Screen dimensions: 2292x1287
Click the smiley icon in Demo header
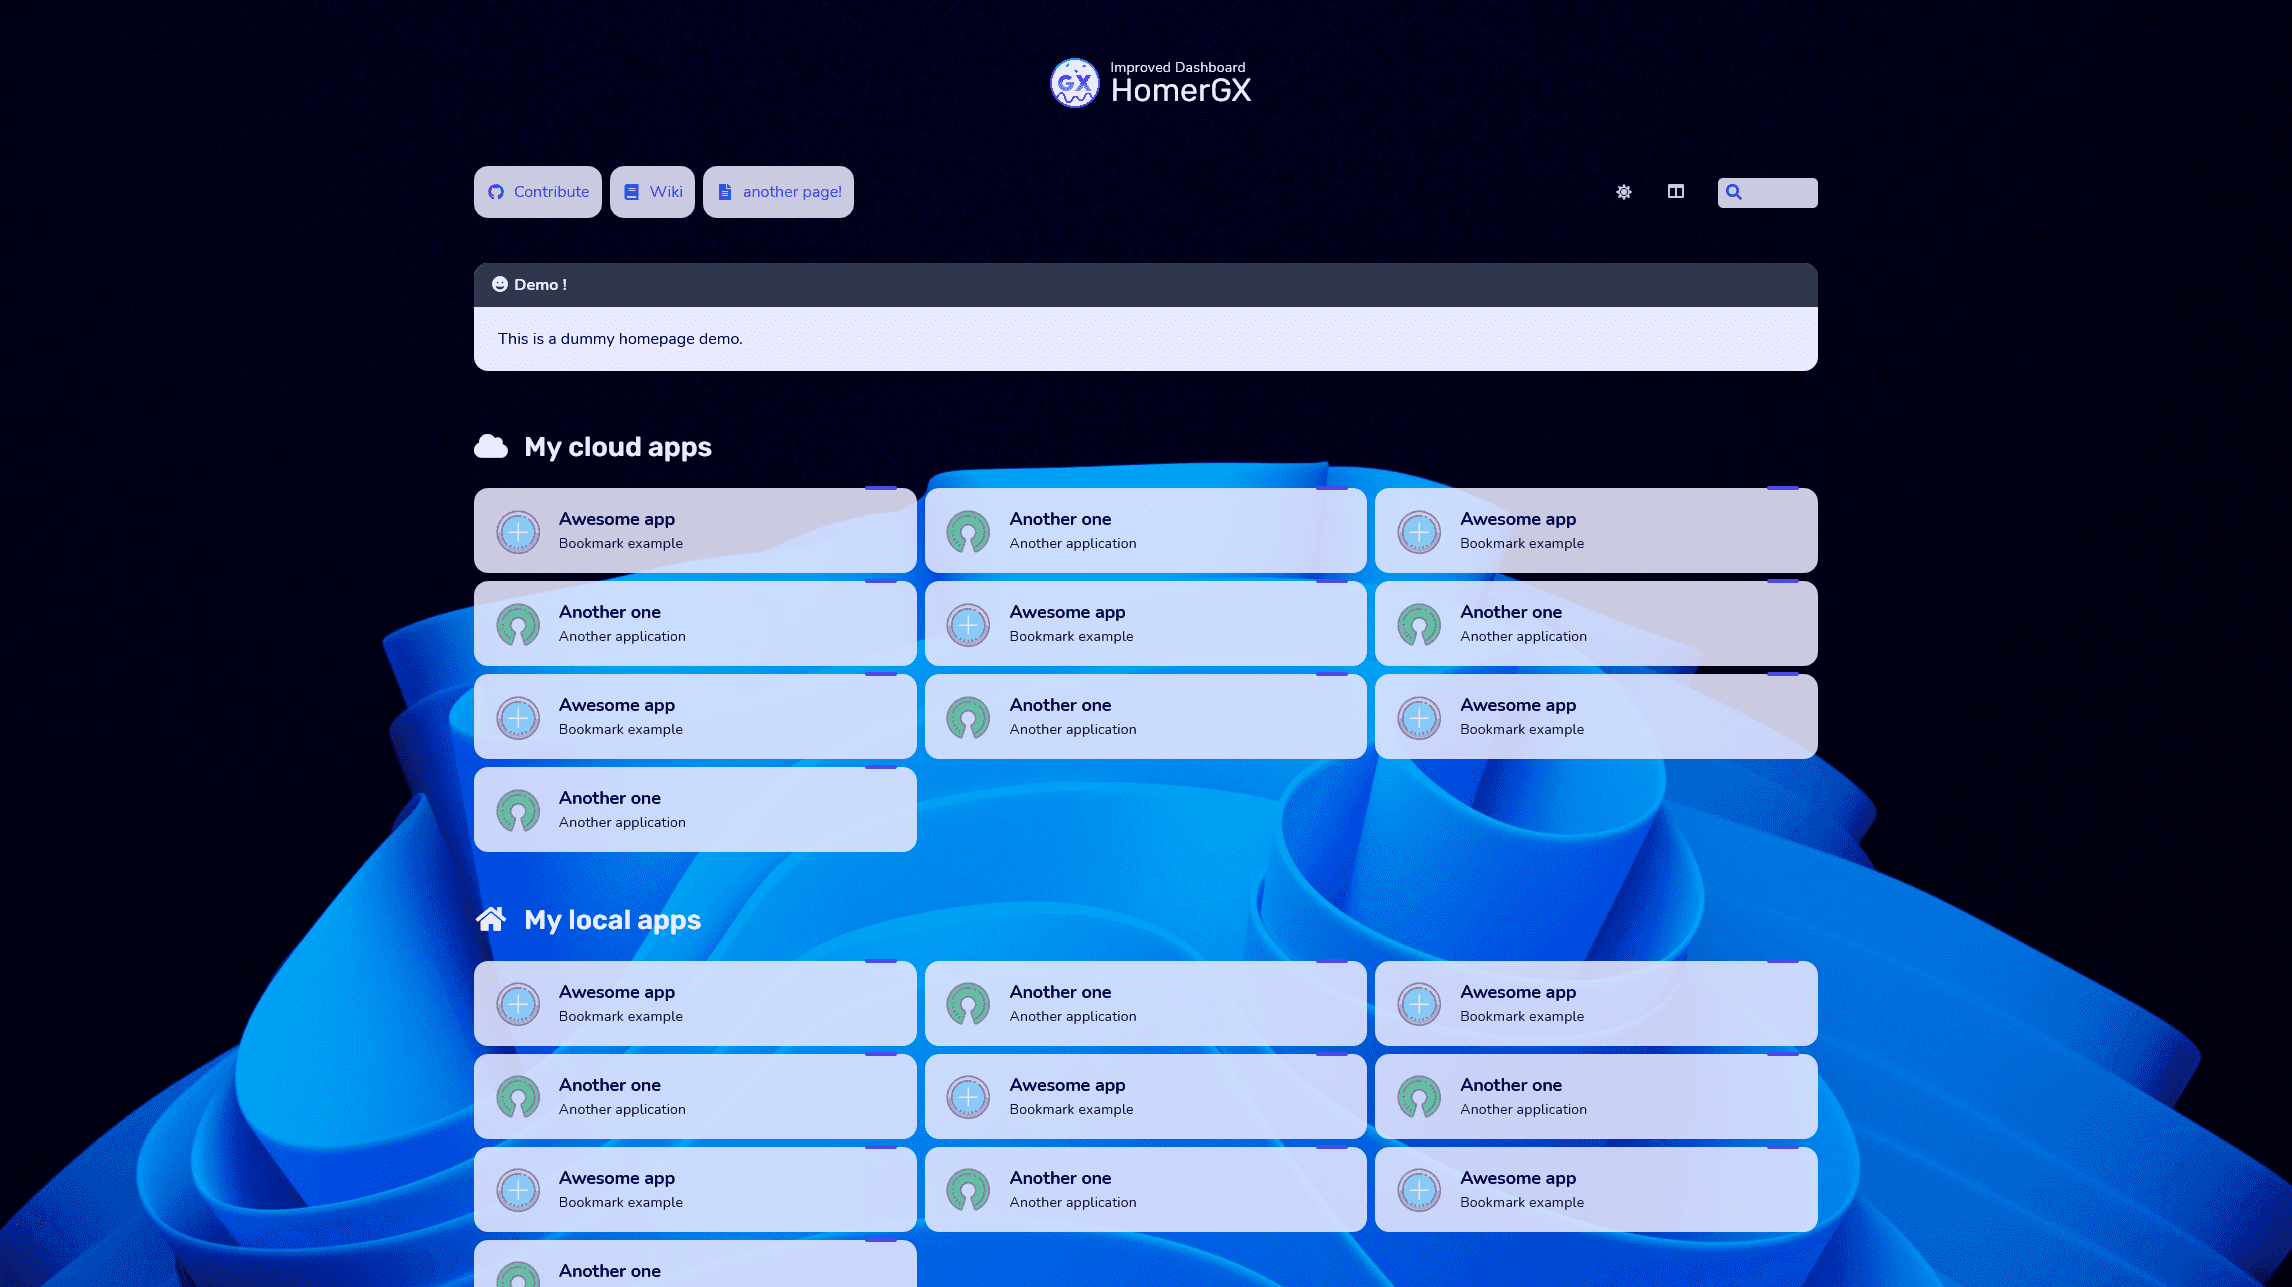[x=500, y=284]
